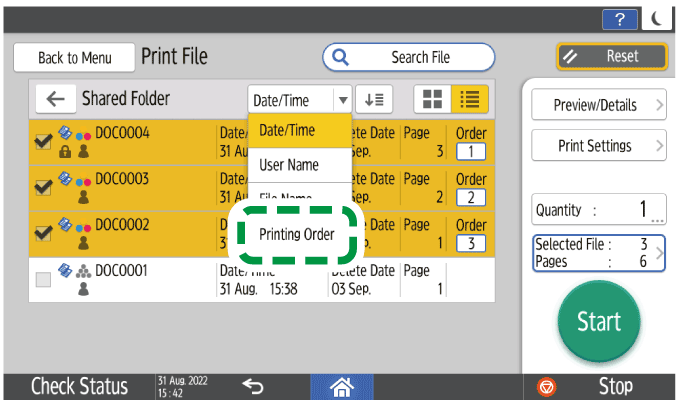683x404 pixels.
Task: Switch to thumbnail grid view
Action: tap(433, 100)
